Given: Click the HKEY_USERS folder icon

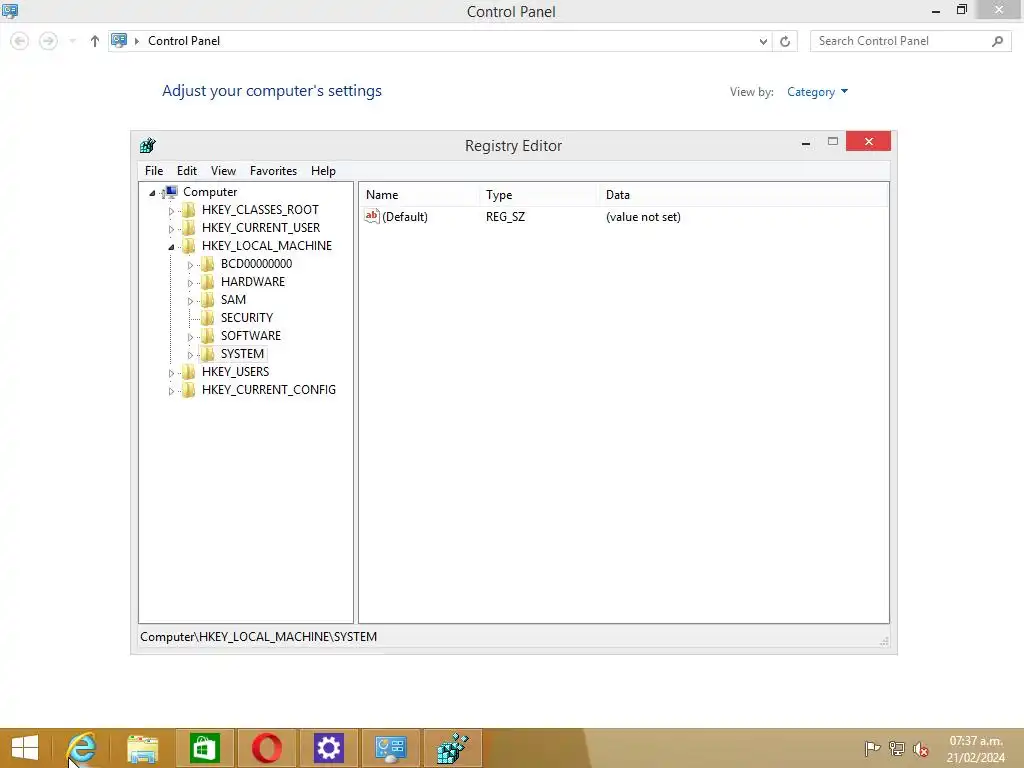Looking at the screenshot, I should (x=189, y=371).
